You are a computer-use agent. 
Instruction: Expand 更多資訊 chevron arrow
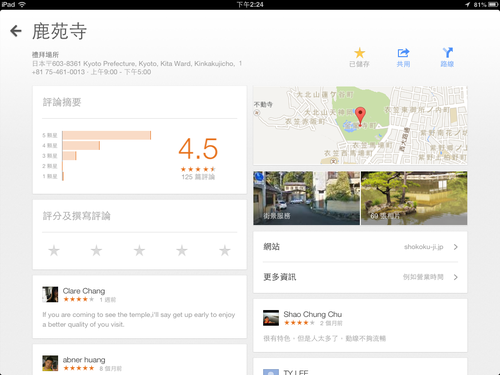[456, 277]
